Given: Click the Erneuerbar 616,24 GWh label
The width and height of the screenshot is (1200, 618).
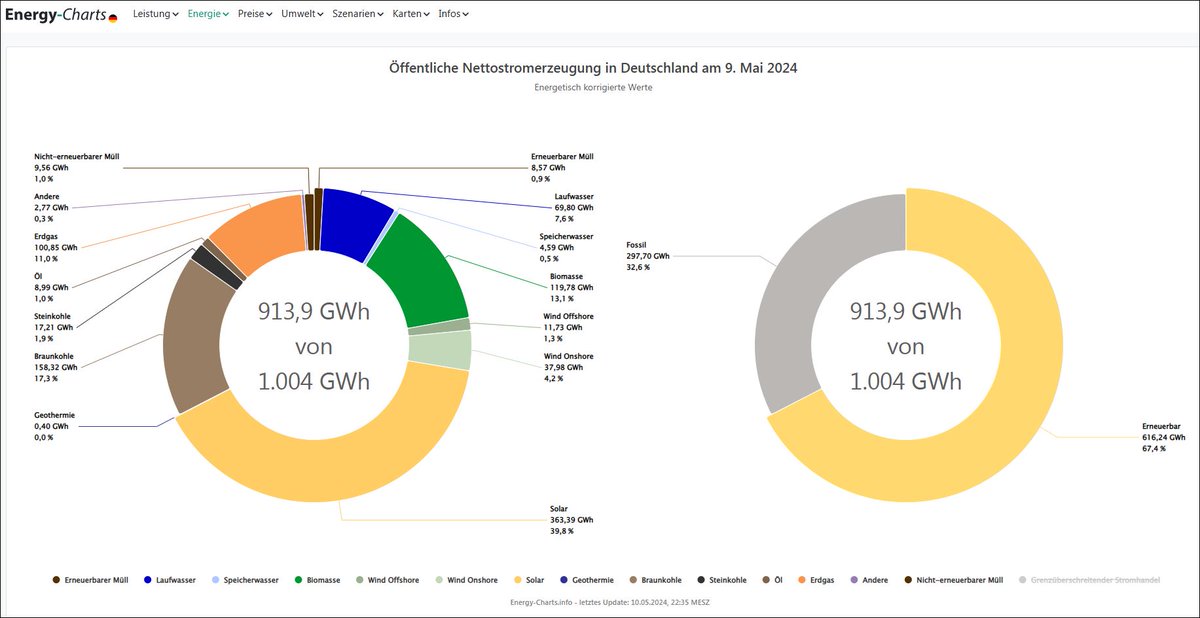Looking at the screenshot, I should [x=1164, y=437].
